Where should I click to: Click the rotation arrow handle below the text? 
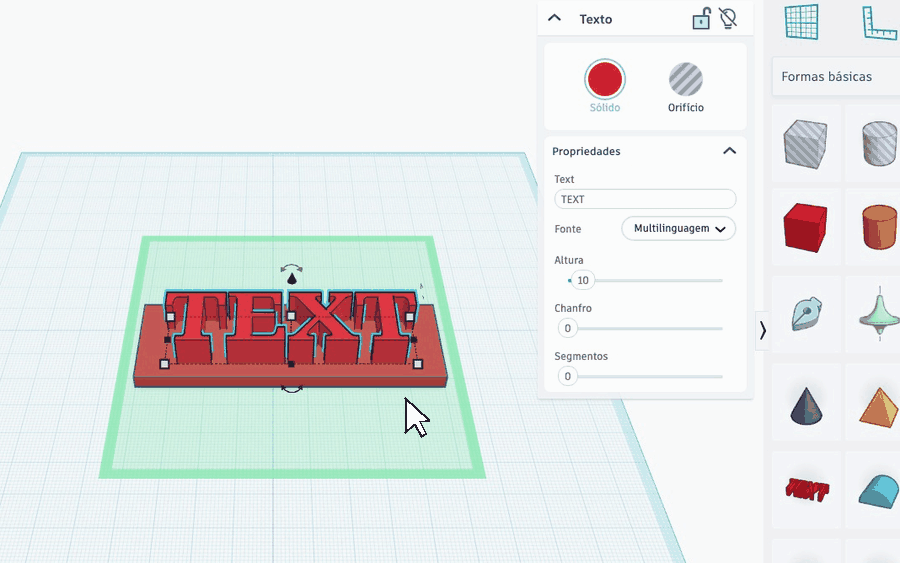292,390
